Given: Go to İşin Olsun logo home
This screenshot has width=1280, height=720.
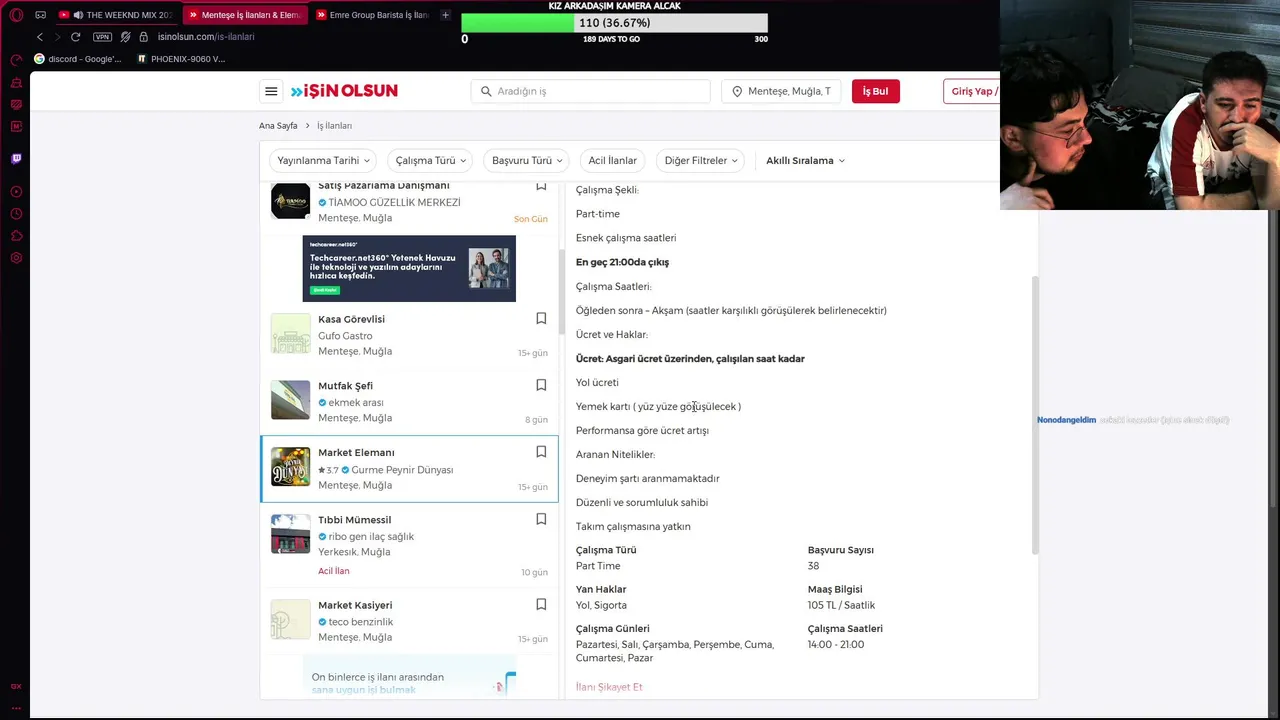Looking at the screenshot, I should coord(344,91).
